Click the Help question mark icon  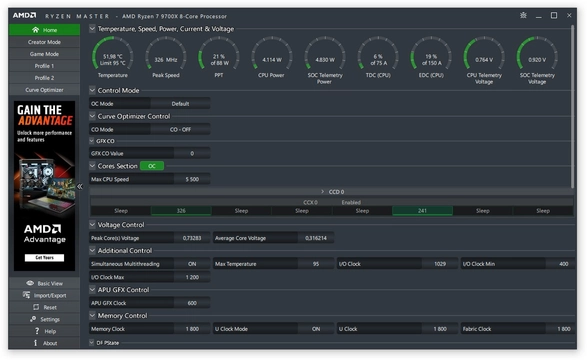coord(37,331)
